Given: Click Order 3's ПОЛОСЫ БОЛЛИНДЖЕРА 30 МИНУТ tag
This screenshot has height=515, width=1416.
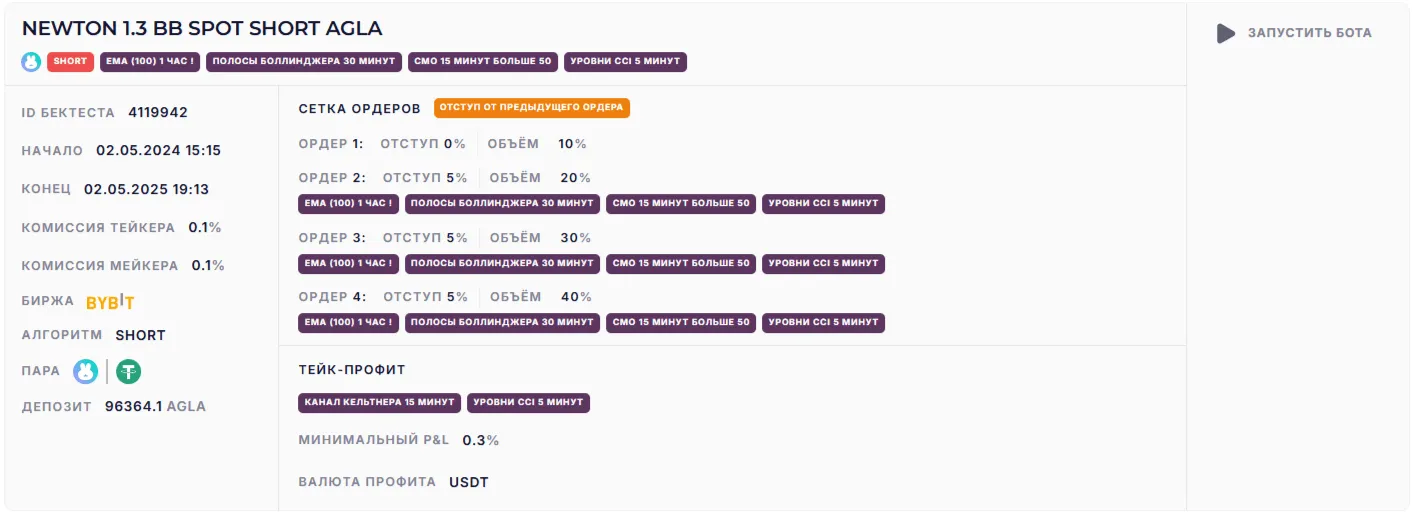Looking at the screenshot, I should (502, 264).
